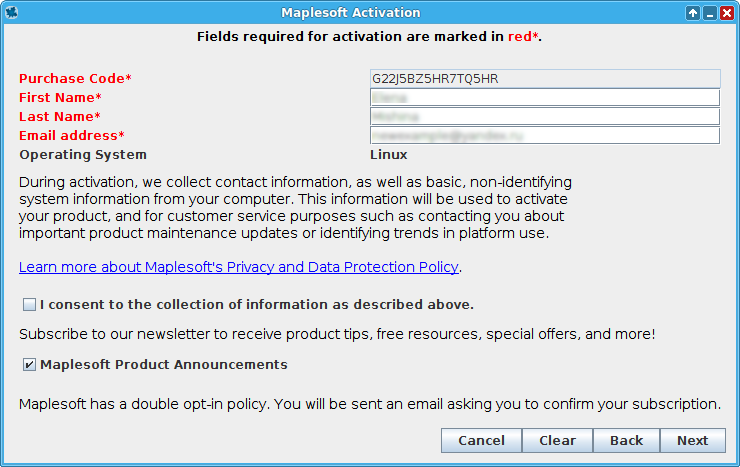Click the 'Subscribe to our newsletter' text line

pos(337,334)
